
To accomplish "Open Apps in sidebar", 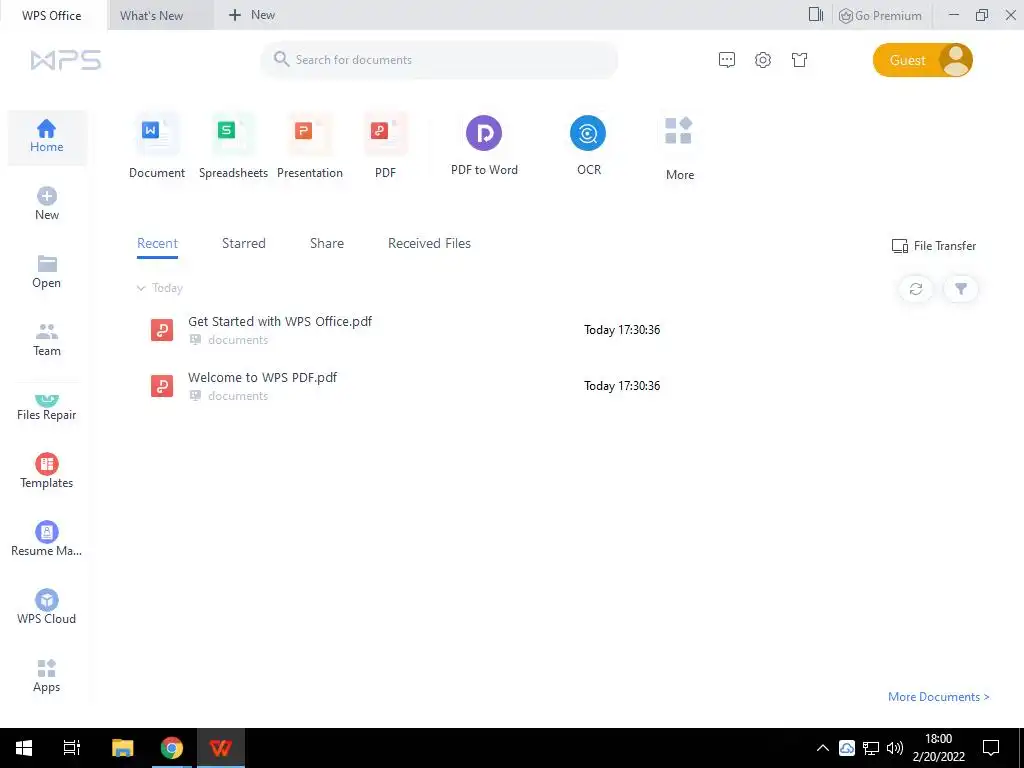I will pos(46,675).
